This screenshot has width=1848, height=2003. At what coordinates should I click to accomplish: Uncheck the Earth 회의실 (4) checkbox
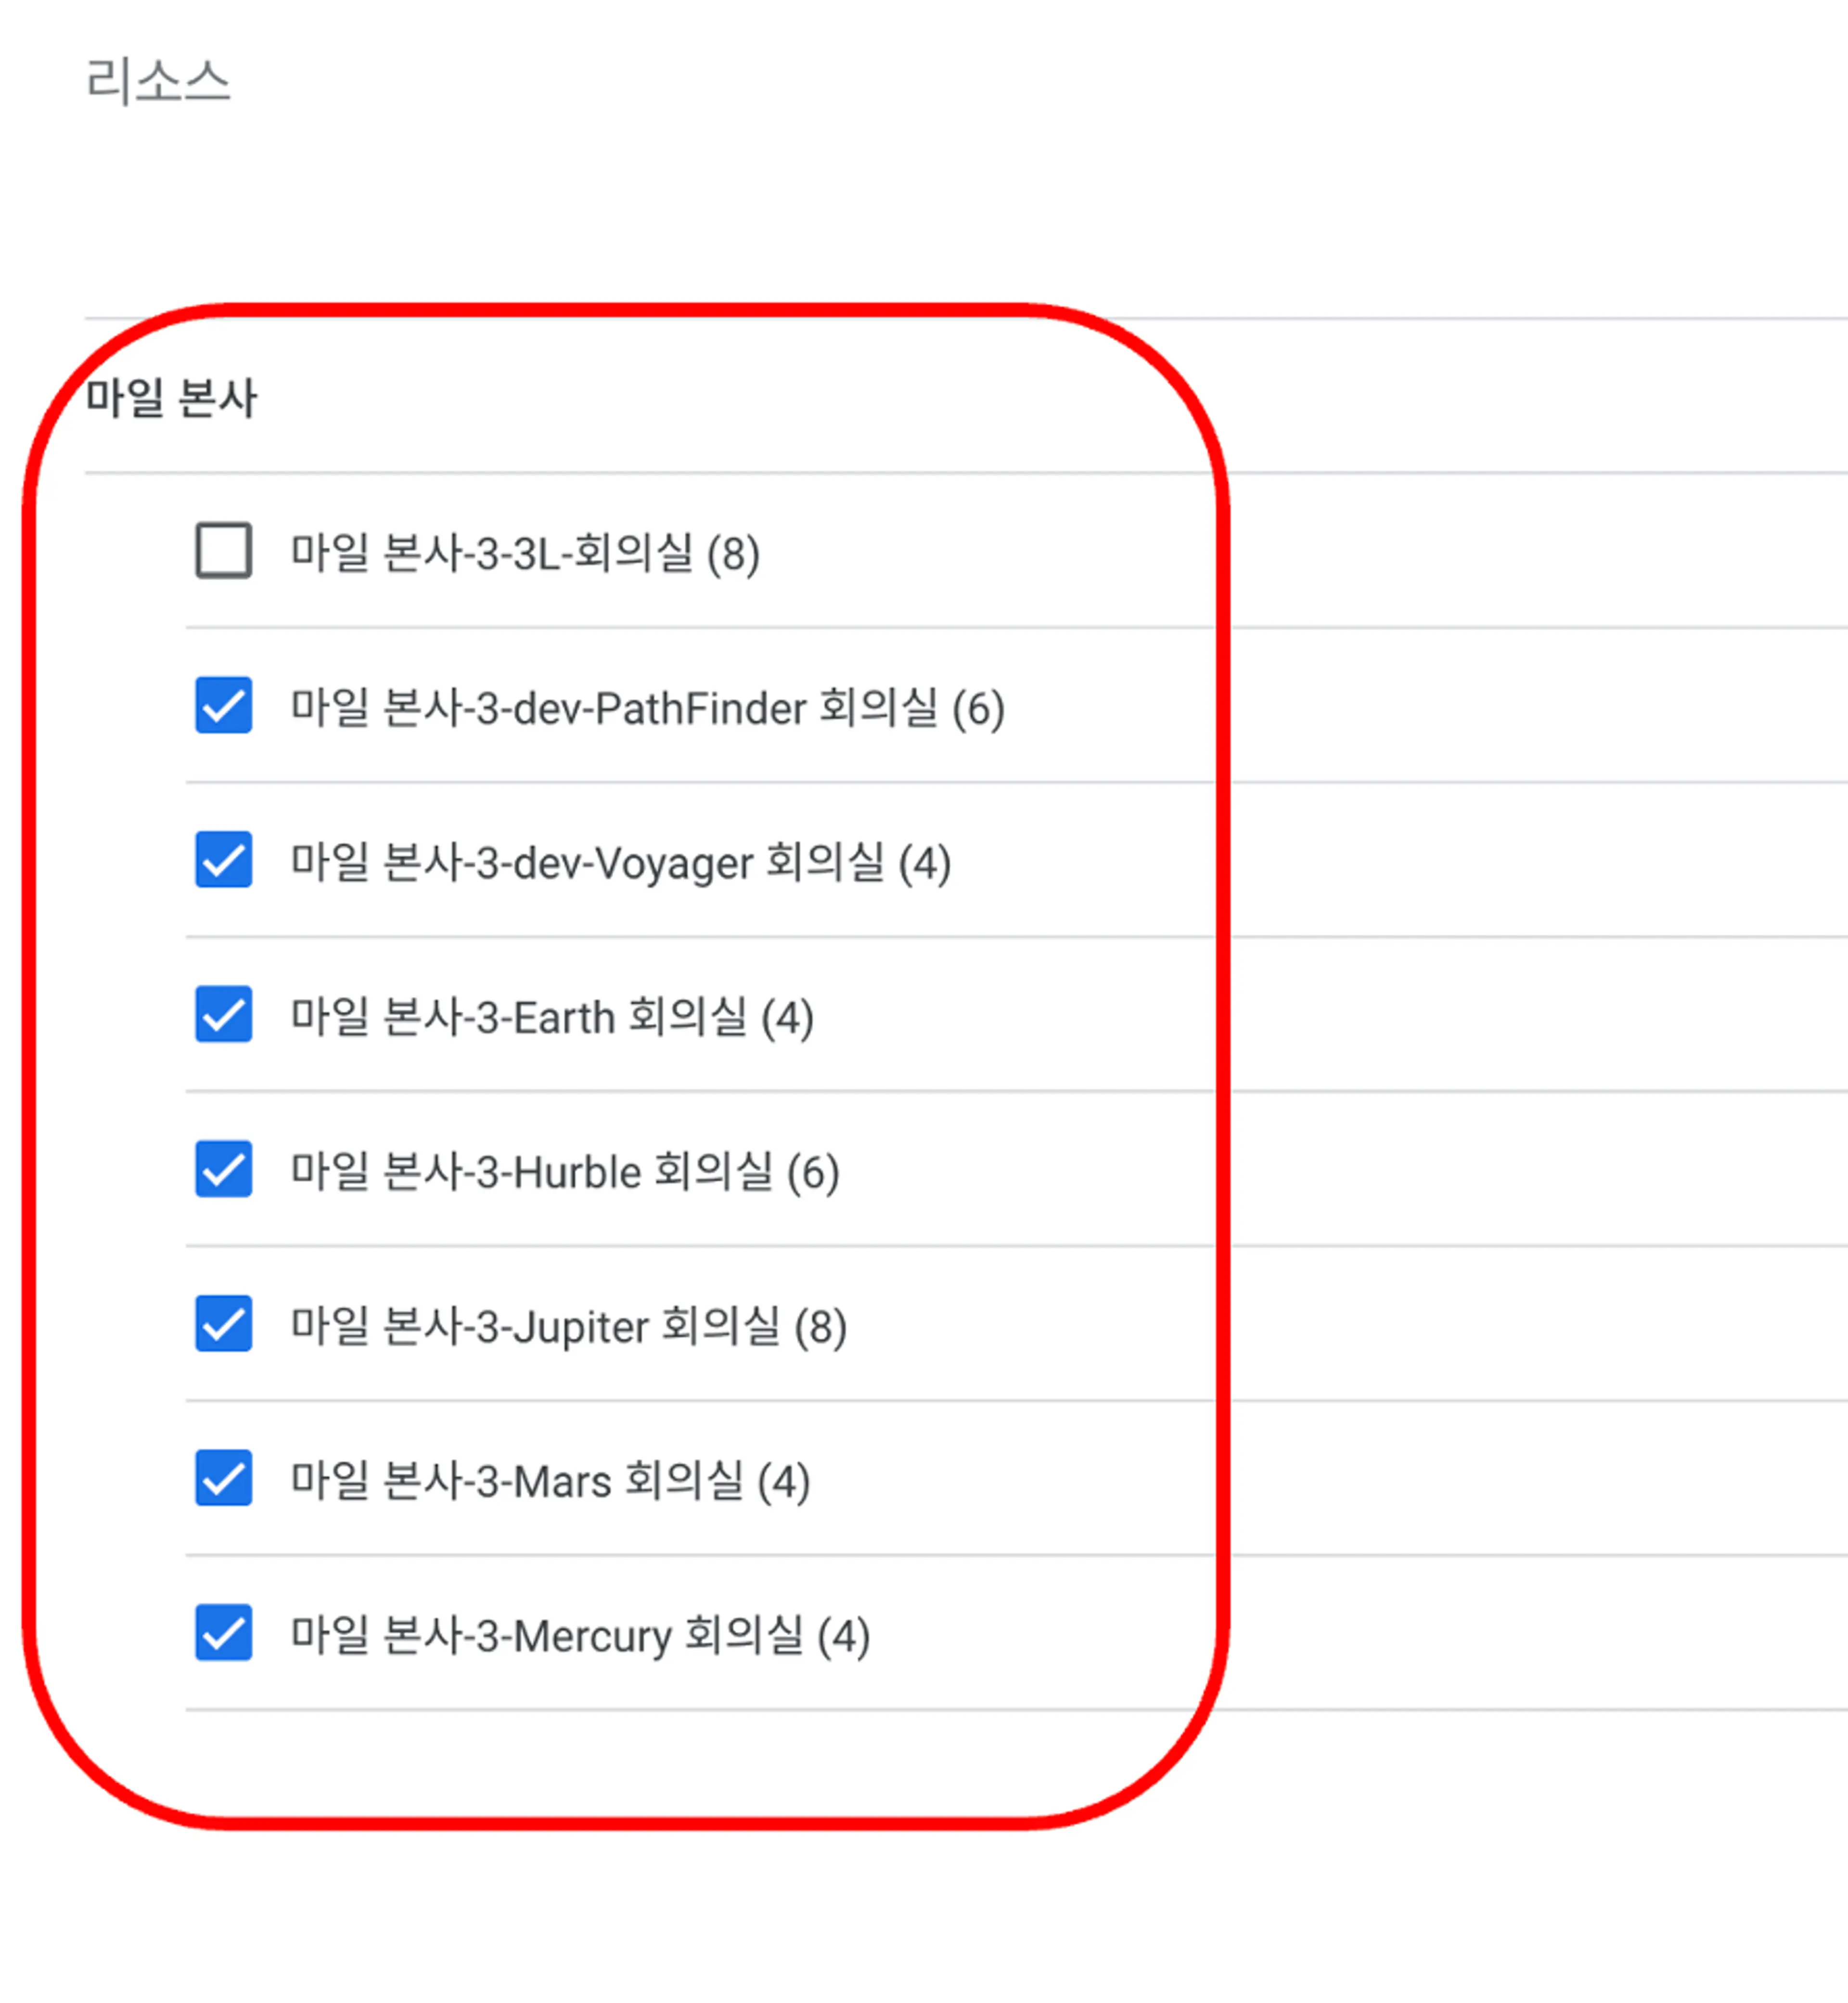point(223,1014)
